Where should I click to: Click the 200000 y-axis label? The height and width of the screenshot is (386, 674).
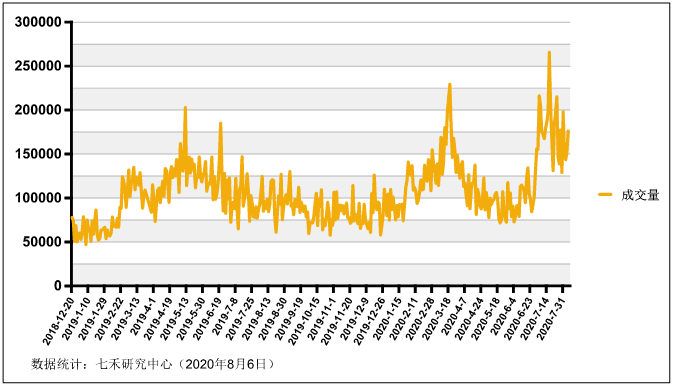[38, 110]
